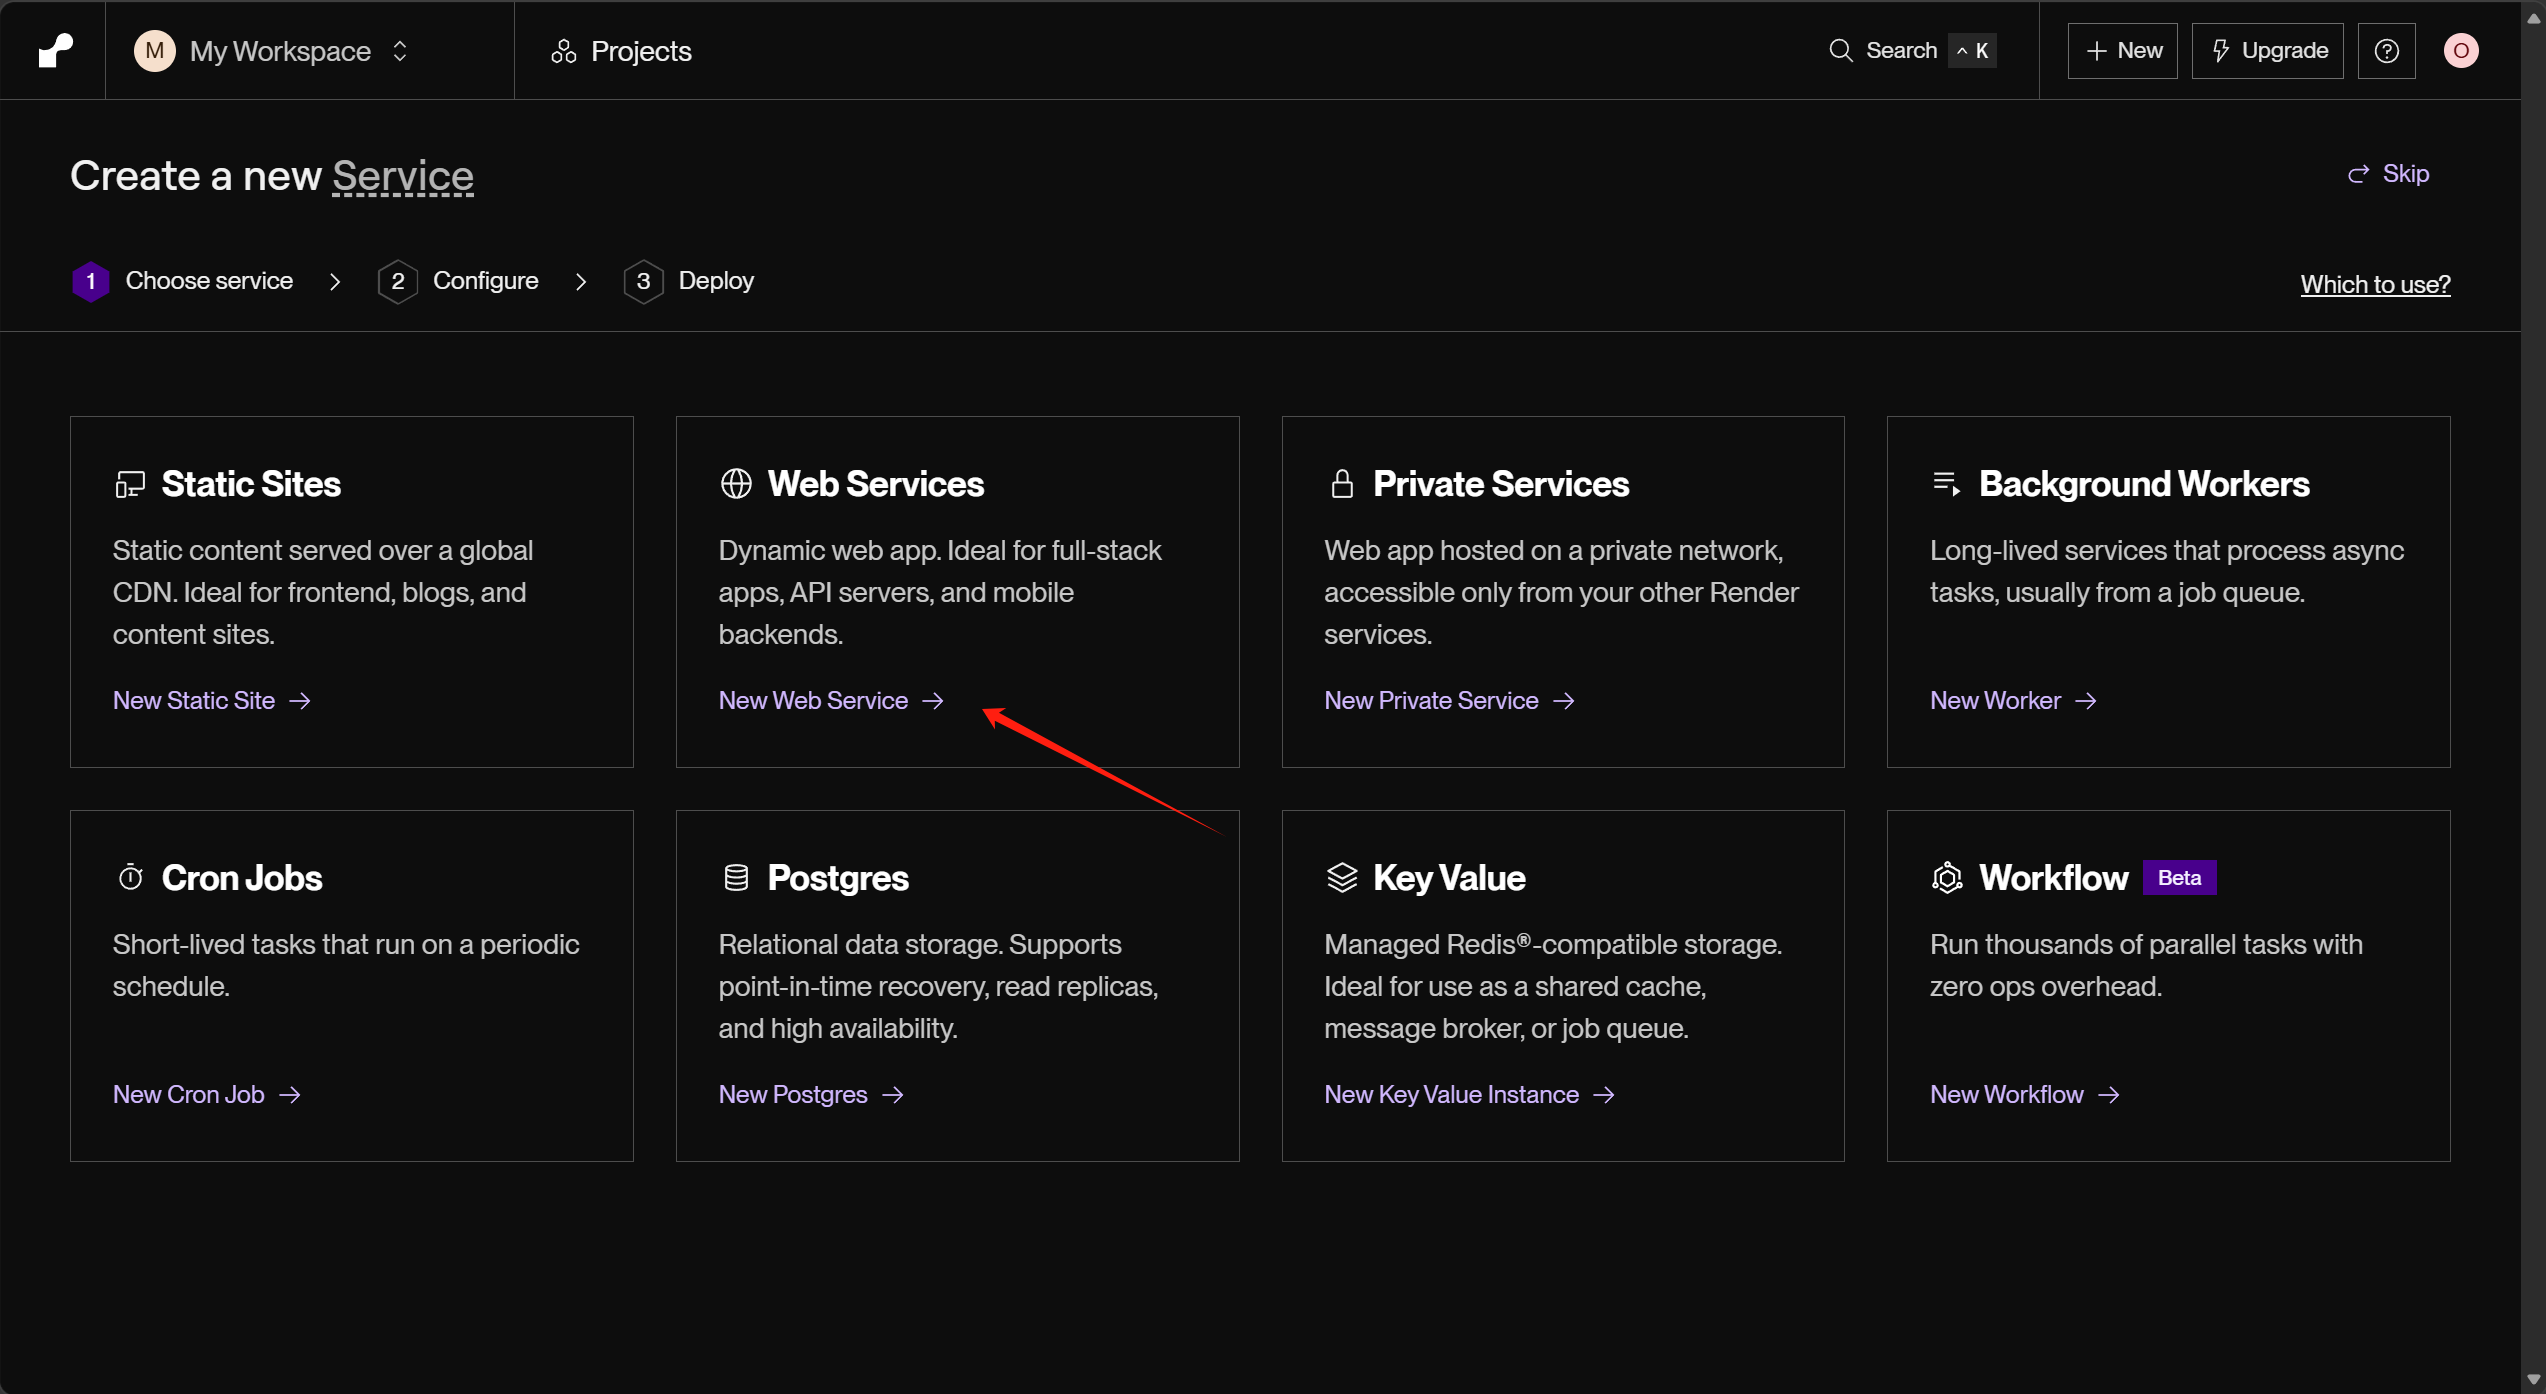Image resolution: width=2546 pixels, height=1394 pixels.
Task: Open the Search field
Action: [x=1911, y=51]
